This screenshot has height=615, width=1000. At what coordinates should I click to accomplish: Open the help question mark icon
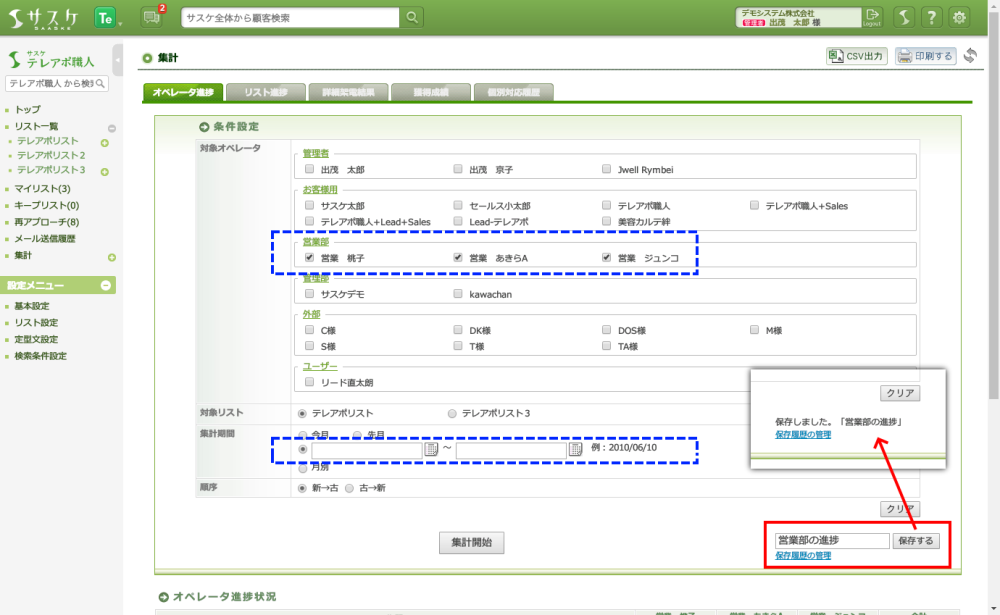pyautogui.click(x=931, y=17)
